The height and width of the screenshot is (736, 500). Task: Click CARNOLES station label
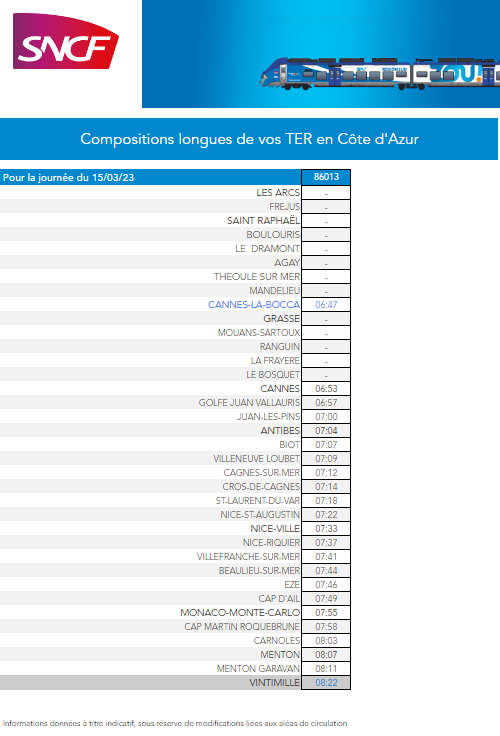click(x=277, y=641)
